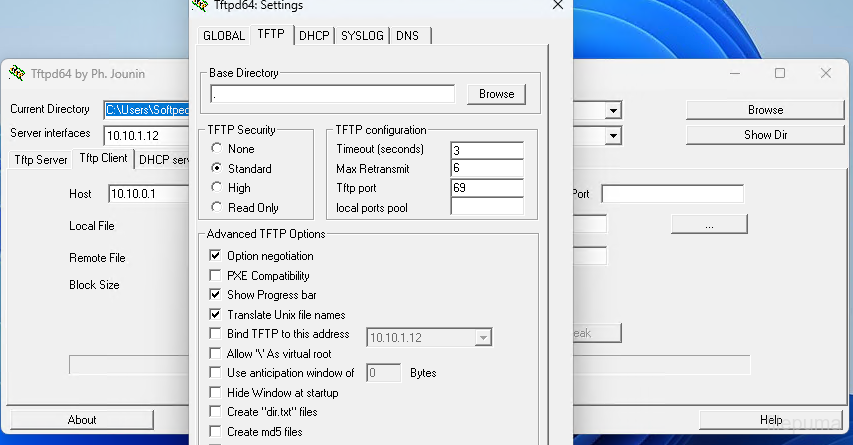Switch to the GLOBAL settings tab

tap(224, 35)
